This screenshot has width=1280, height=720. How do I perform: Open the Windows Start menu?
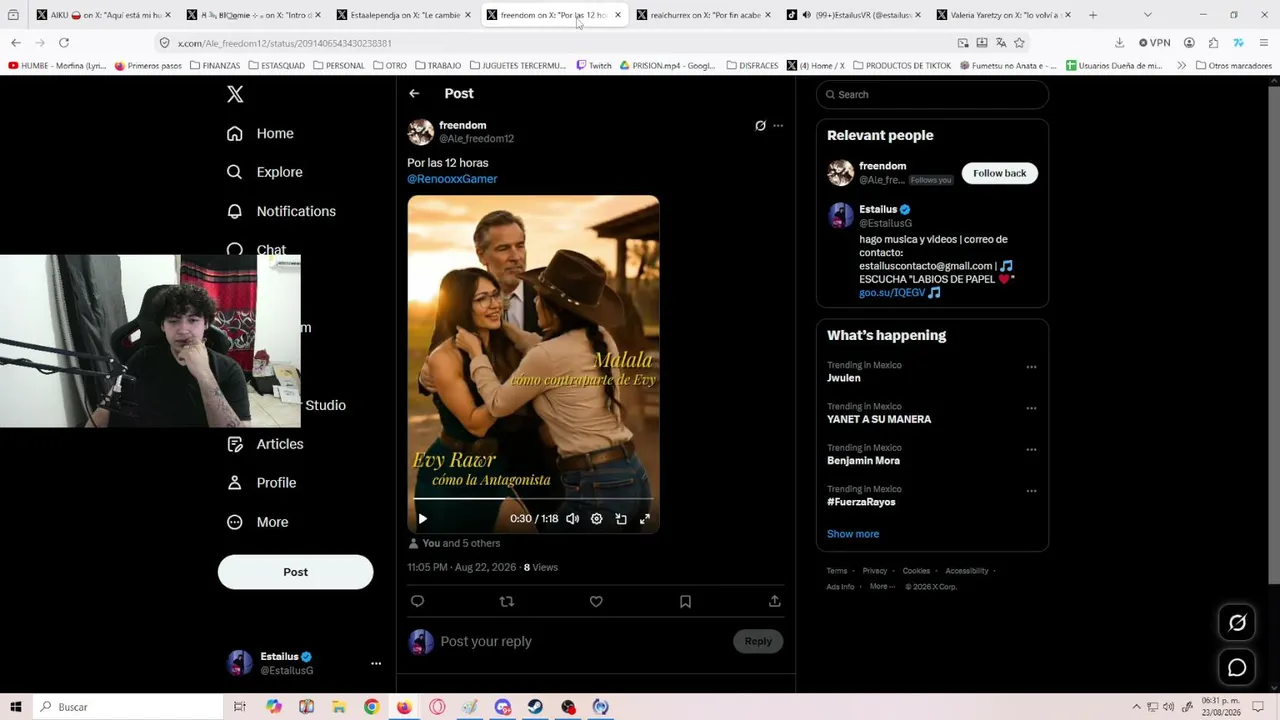pyautogui.click(x=16, y=707)
